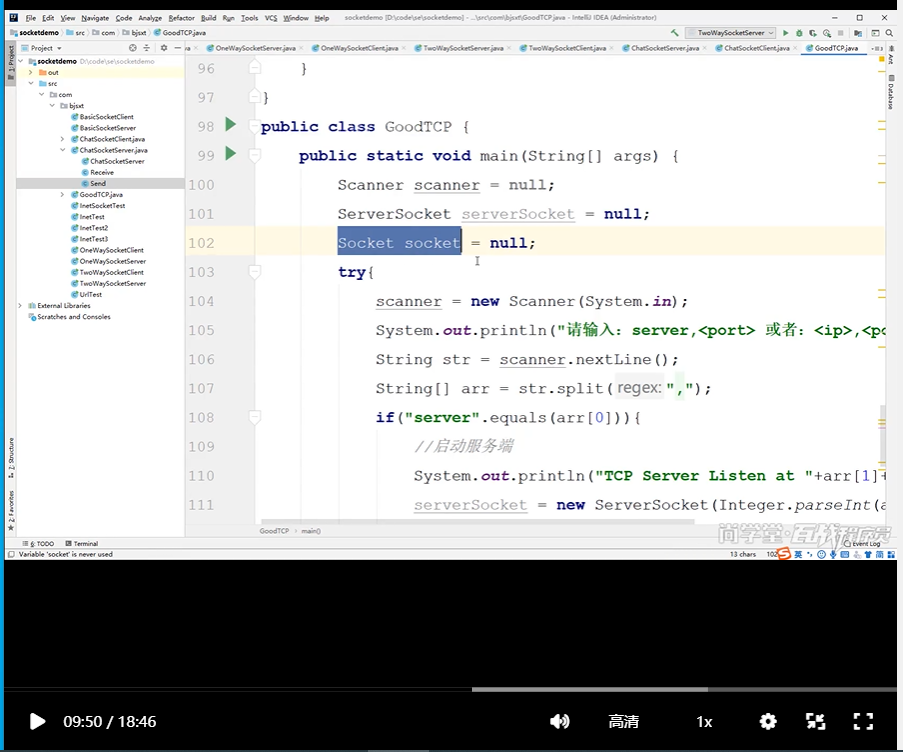This screenshot has height=752, width=903.
Task: Open video player settings gear
Action: pyautogui.click(x=768, y=721)
